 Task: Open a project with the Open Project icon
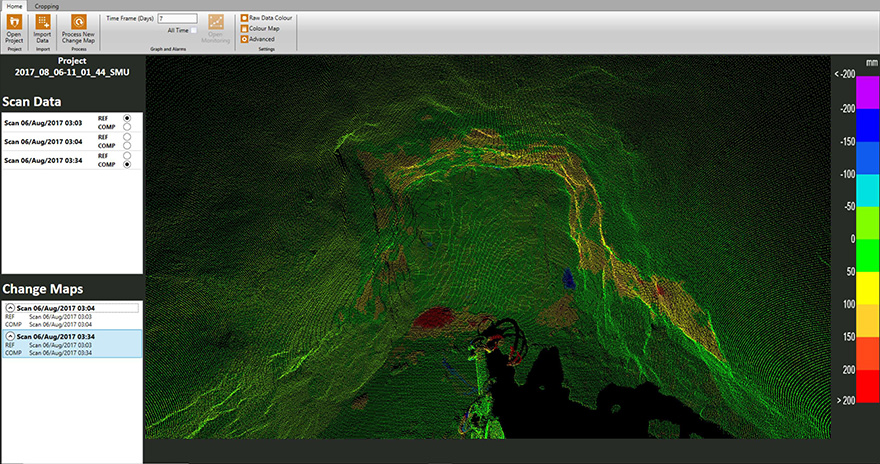[14, 22]
